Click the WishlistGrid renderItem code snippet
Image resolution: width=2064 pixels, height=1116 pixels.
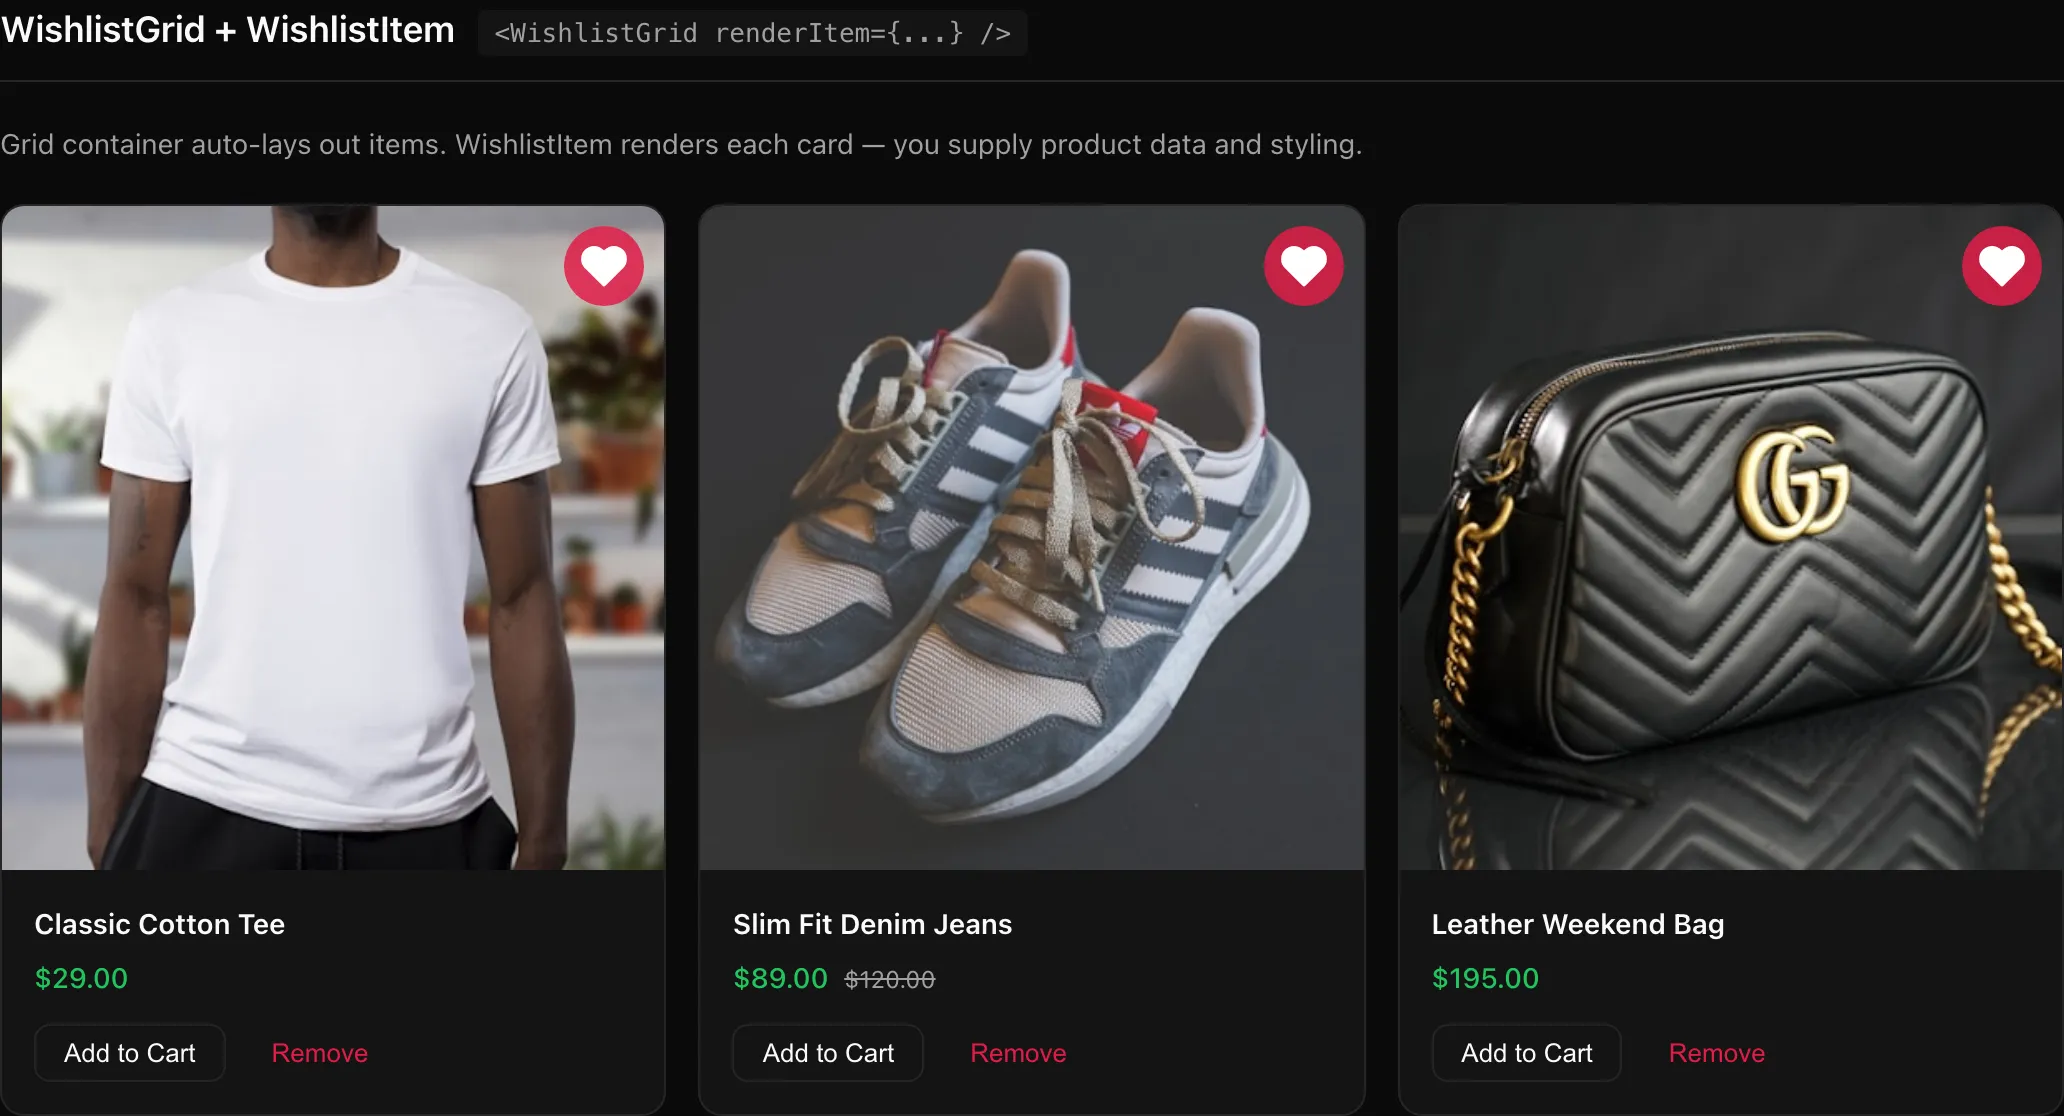pos(752,32)
